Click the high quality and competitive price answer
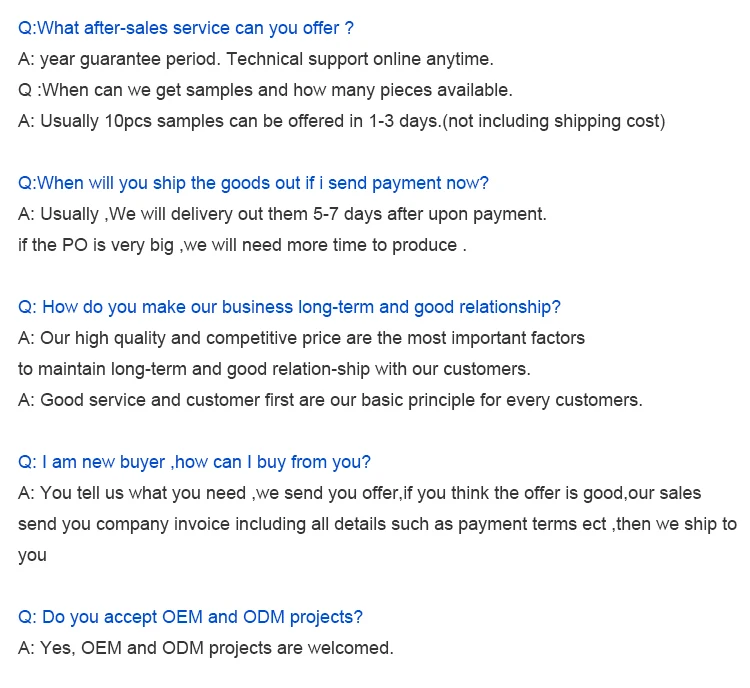 click(x=301, y=338)
